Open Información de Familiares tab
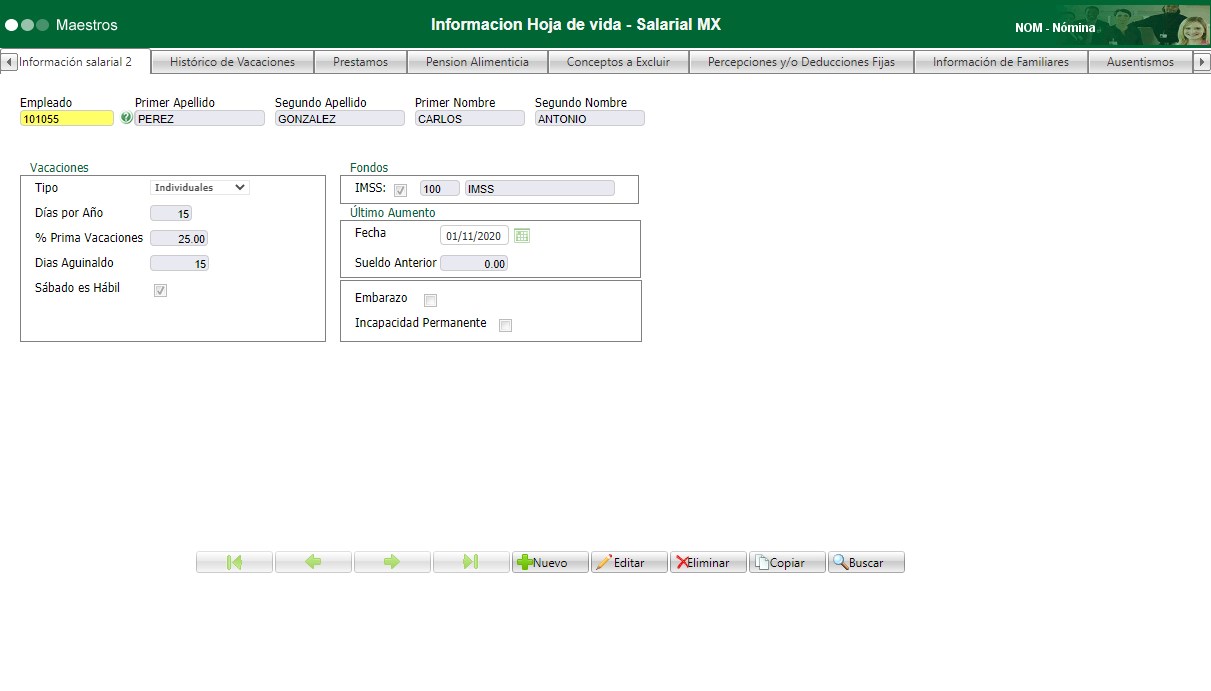 pos(1001,62)
